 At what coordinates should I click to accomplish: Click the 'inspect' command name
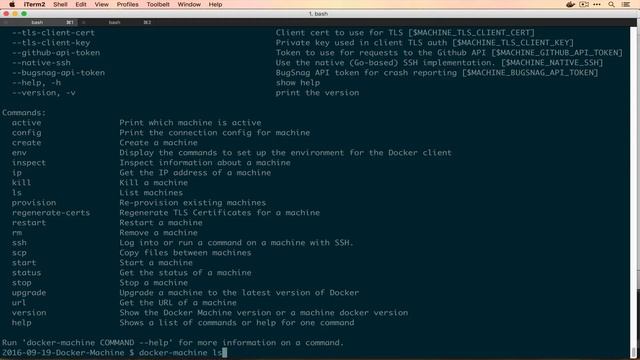pyautogui.click(x=29, y=162)
